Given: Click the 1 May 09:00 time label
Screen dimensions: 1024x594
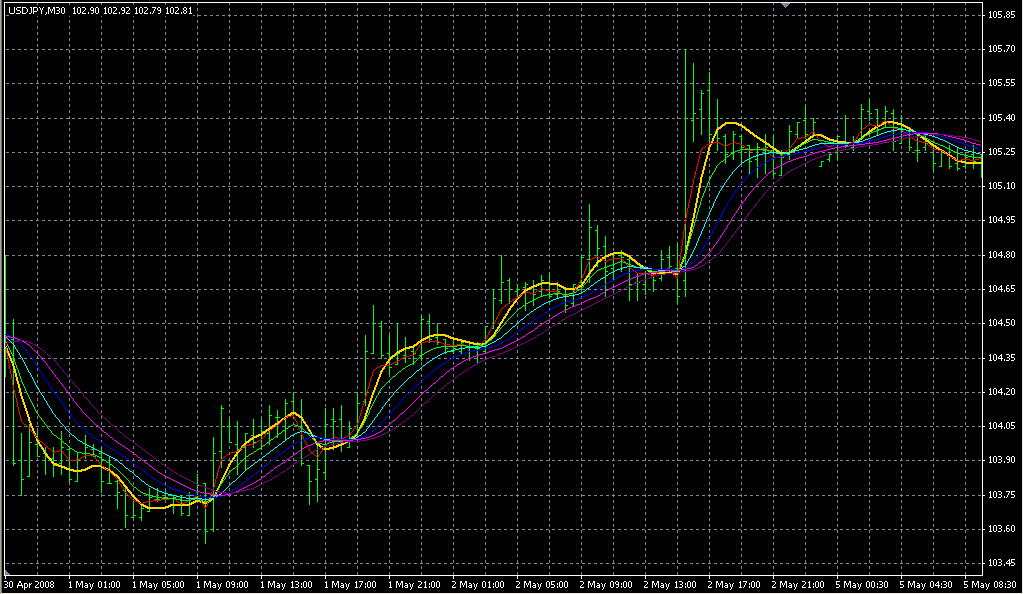Looking at the screenshot, I should [x=222, y=583].
